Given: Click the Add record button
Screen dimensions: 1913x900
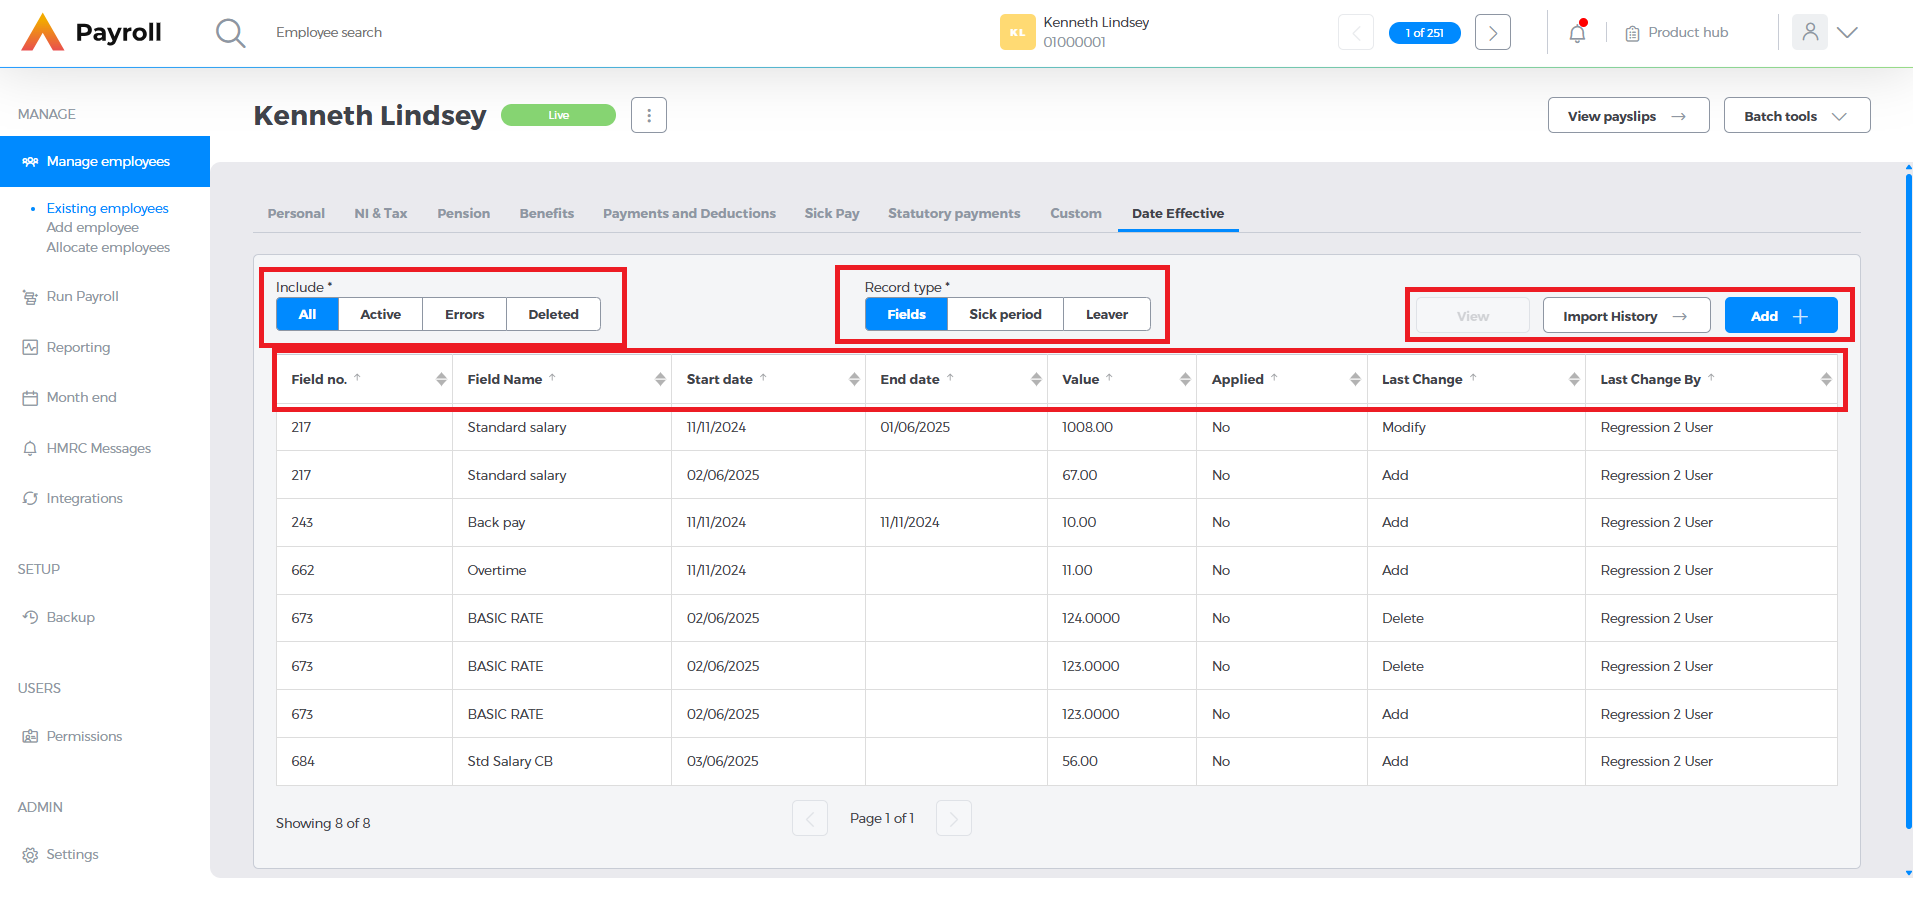Looking at the screenshot, I should [x=1781, y=316].
